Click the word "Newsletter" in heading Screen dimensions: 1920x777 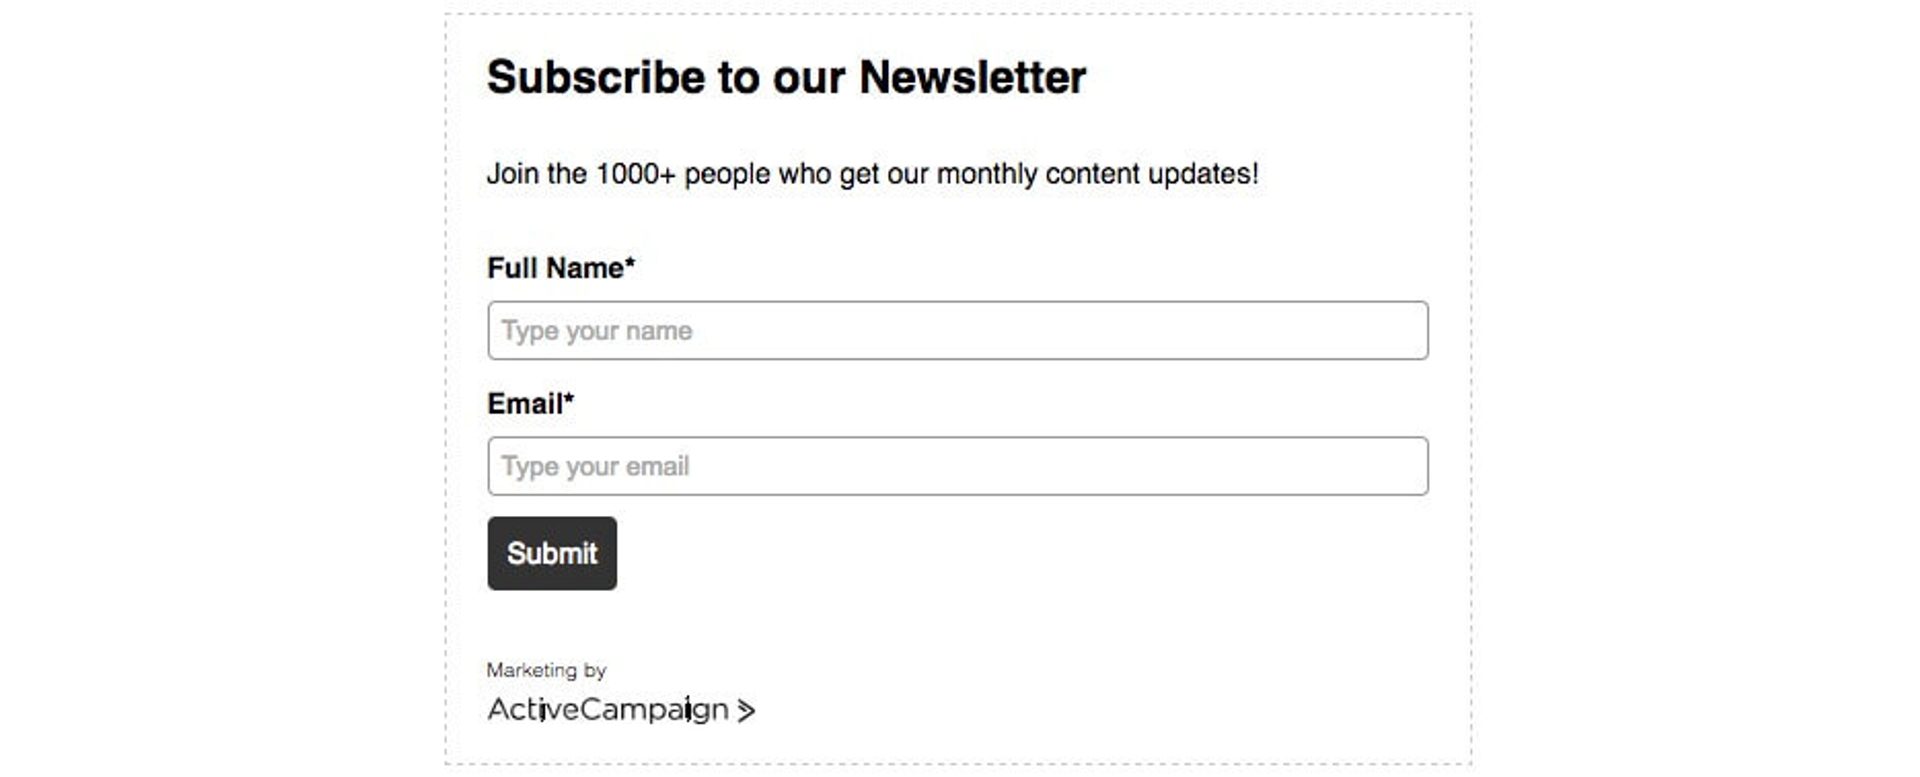[972, 77]
